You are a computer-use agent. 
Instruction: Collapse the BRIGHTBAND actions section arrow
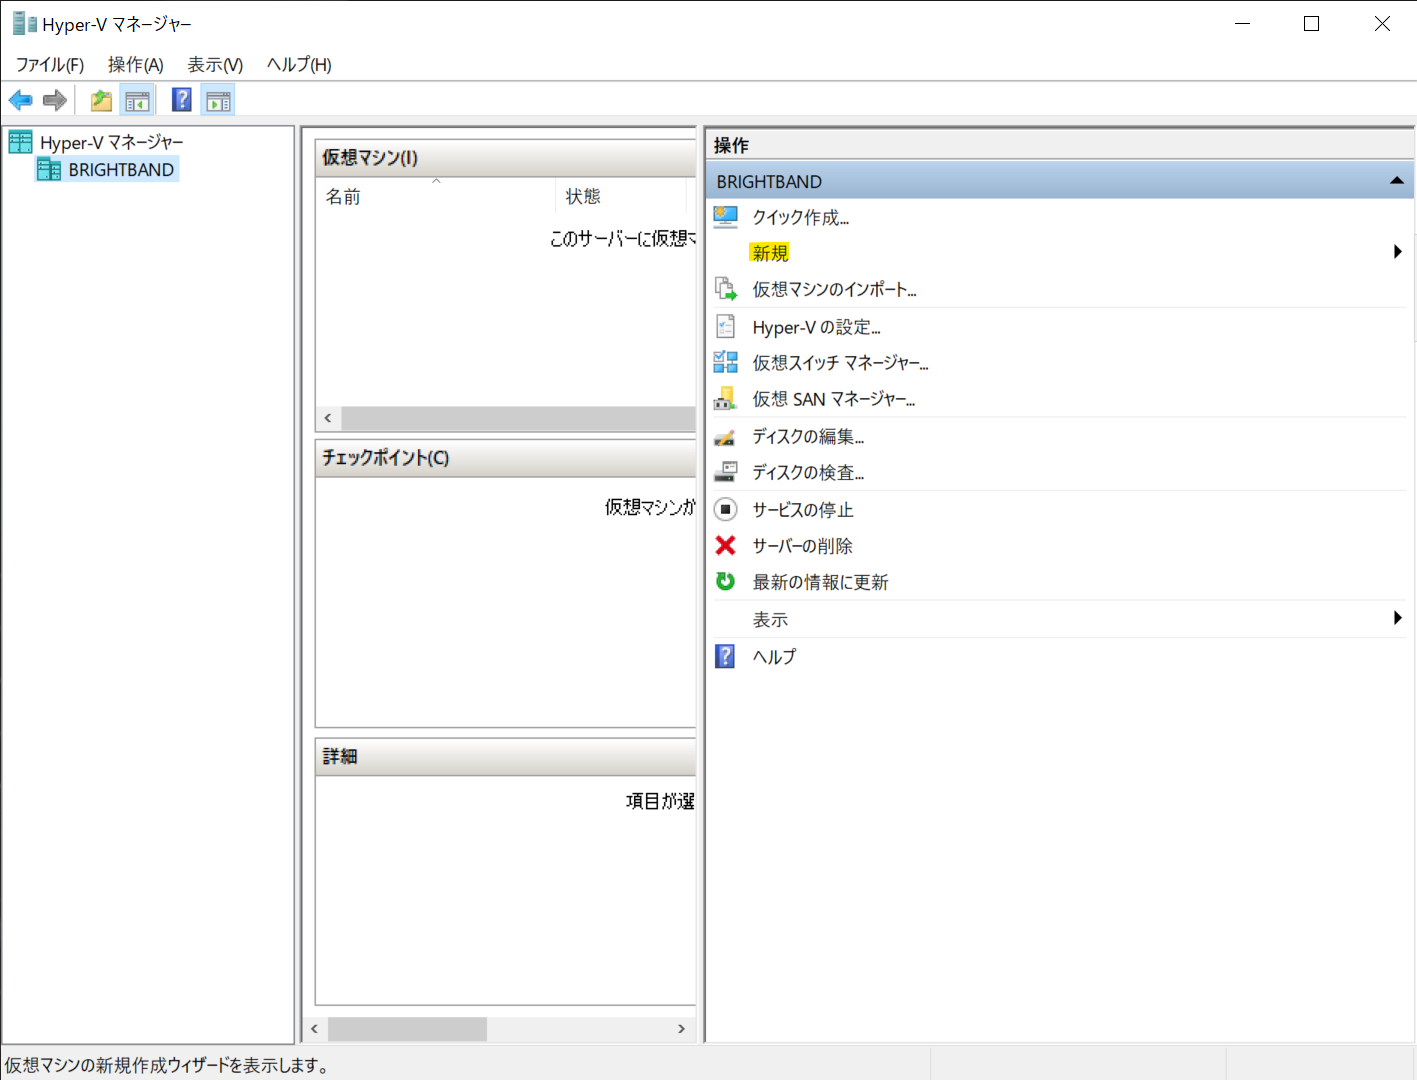[x=1396, y=181]
